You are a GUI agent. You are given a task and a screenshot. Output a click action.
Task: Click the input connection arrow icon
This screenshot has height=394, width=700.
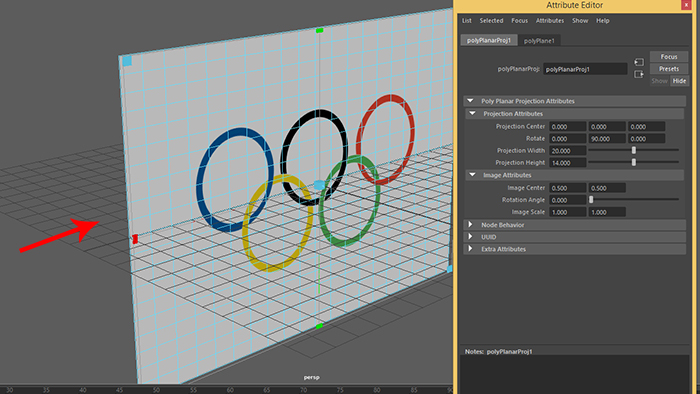pos(639,62)
